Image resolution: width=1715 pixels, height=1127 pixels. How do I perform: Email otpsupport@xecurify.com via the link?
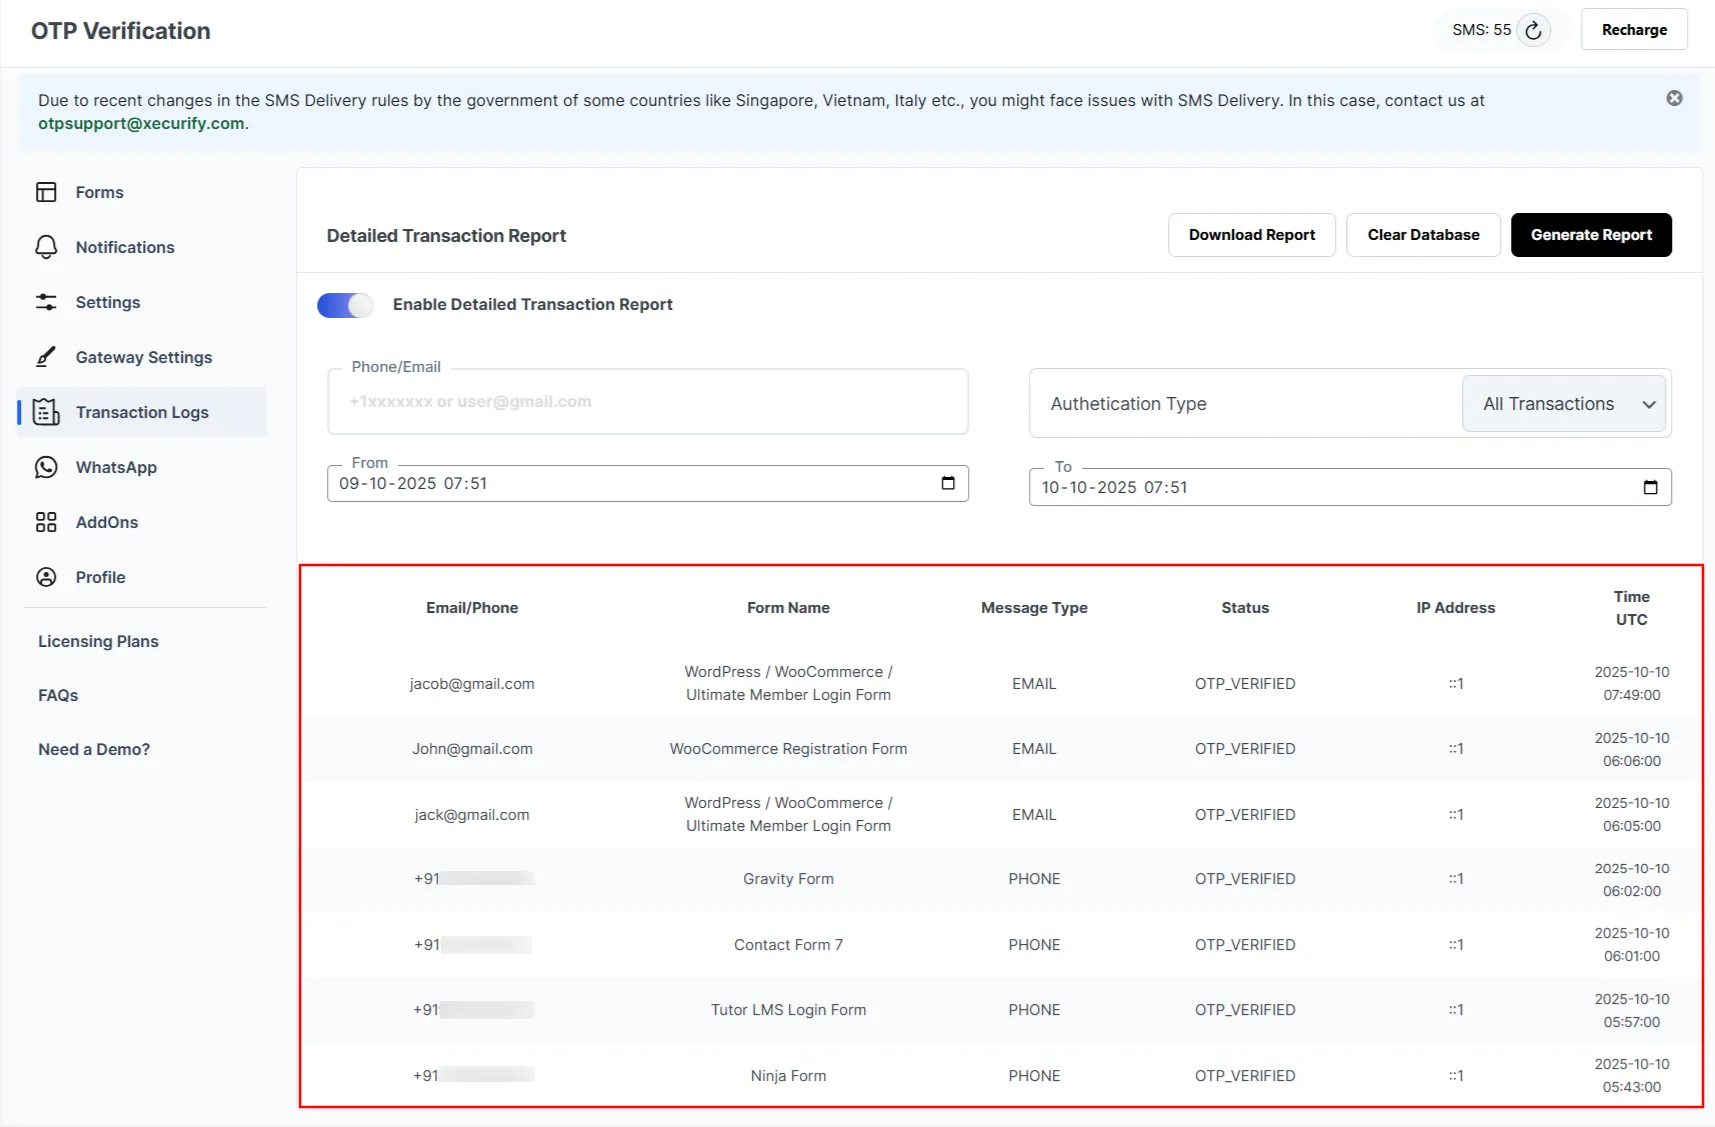click(141, 123)
